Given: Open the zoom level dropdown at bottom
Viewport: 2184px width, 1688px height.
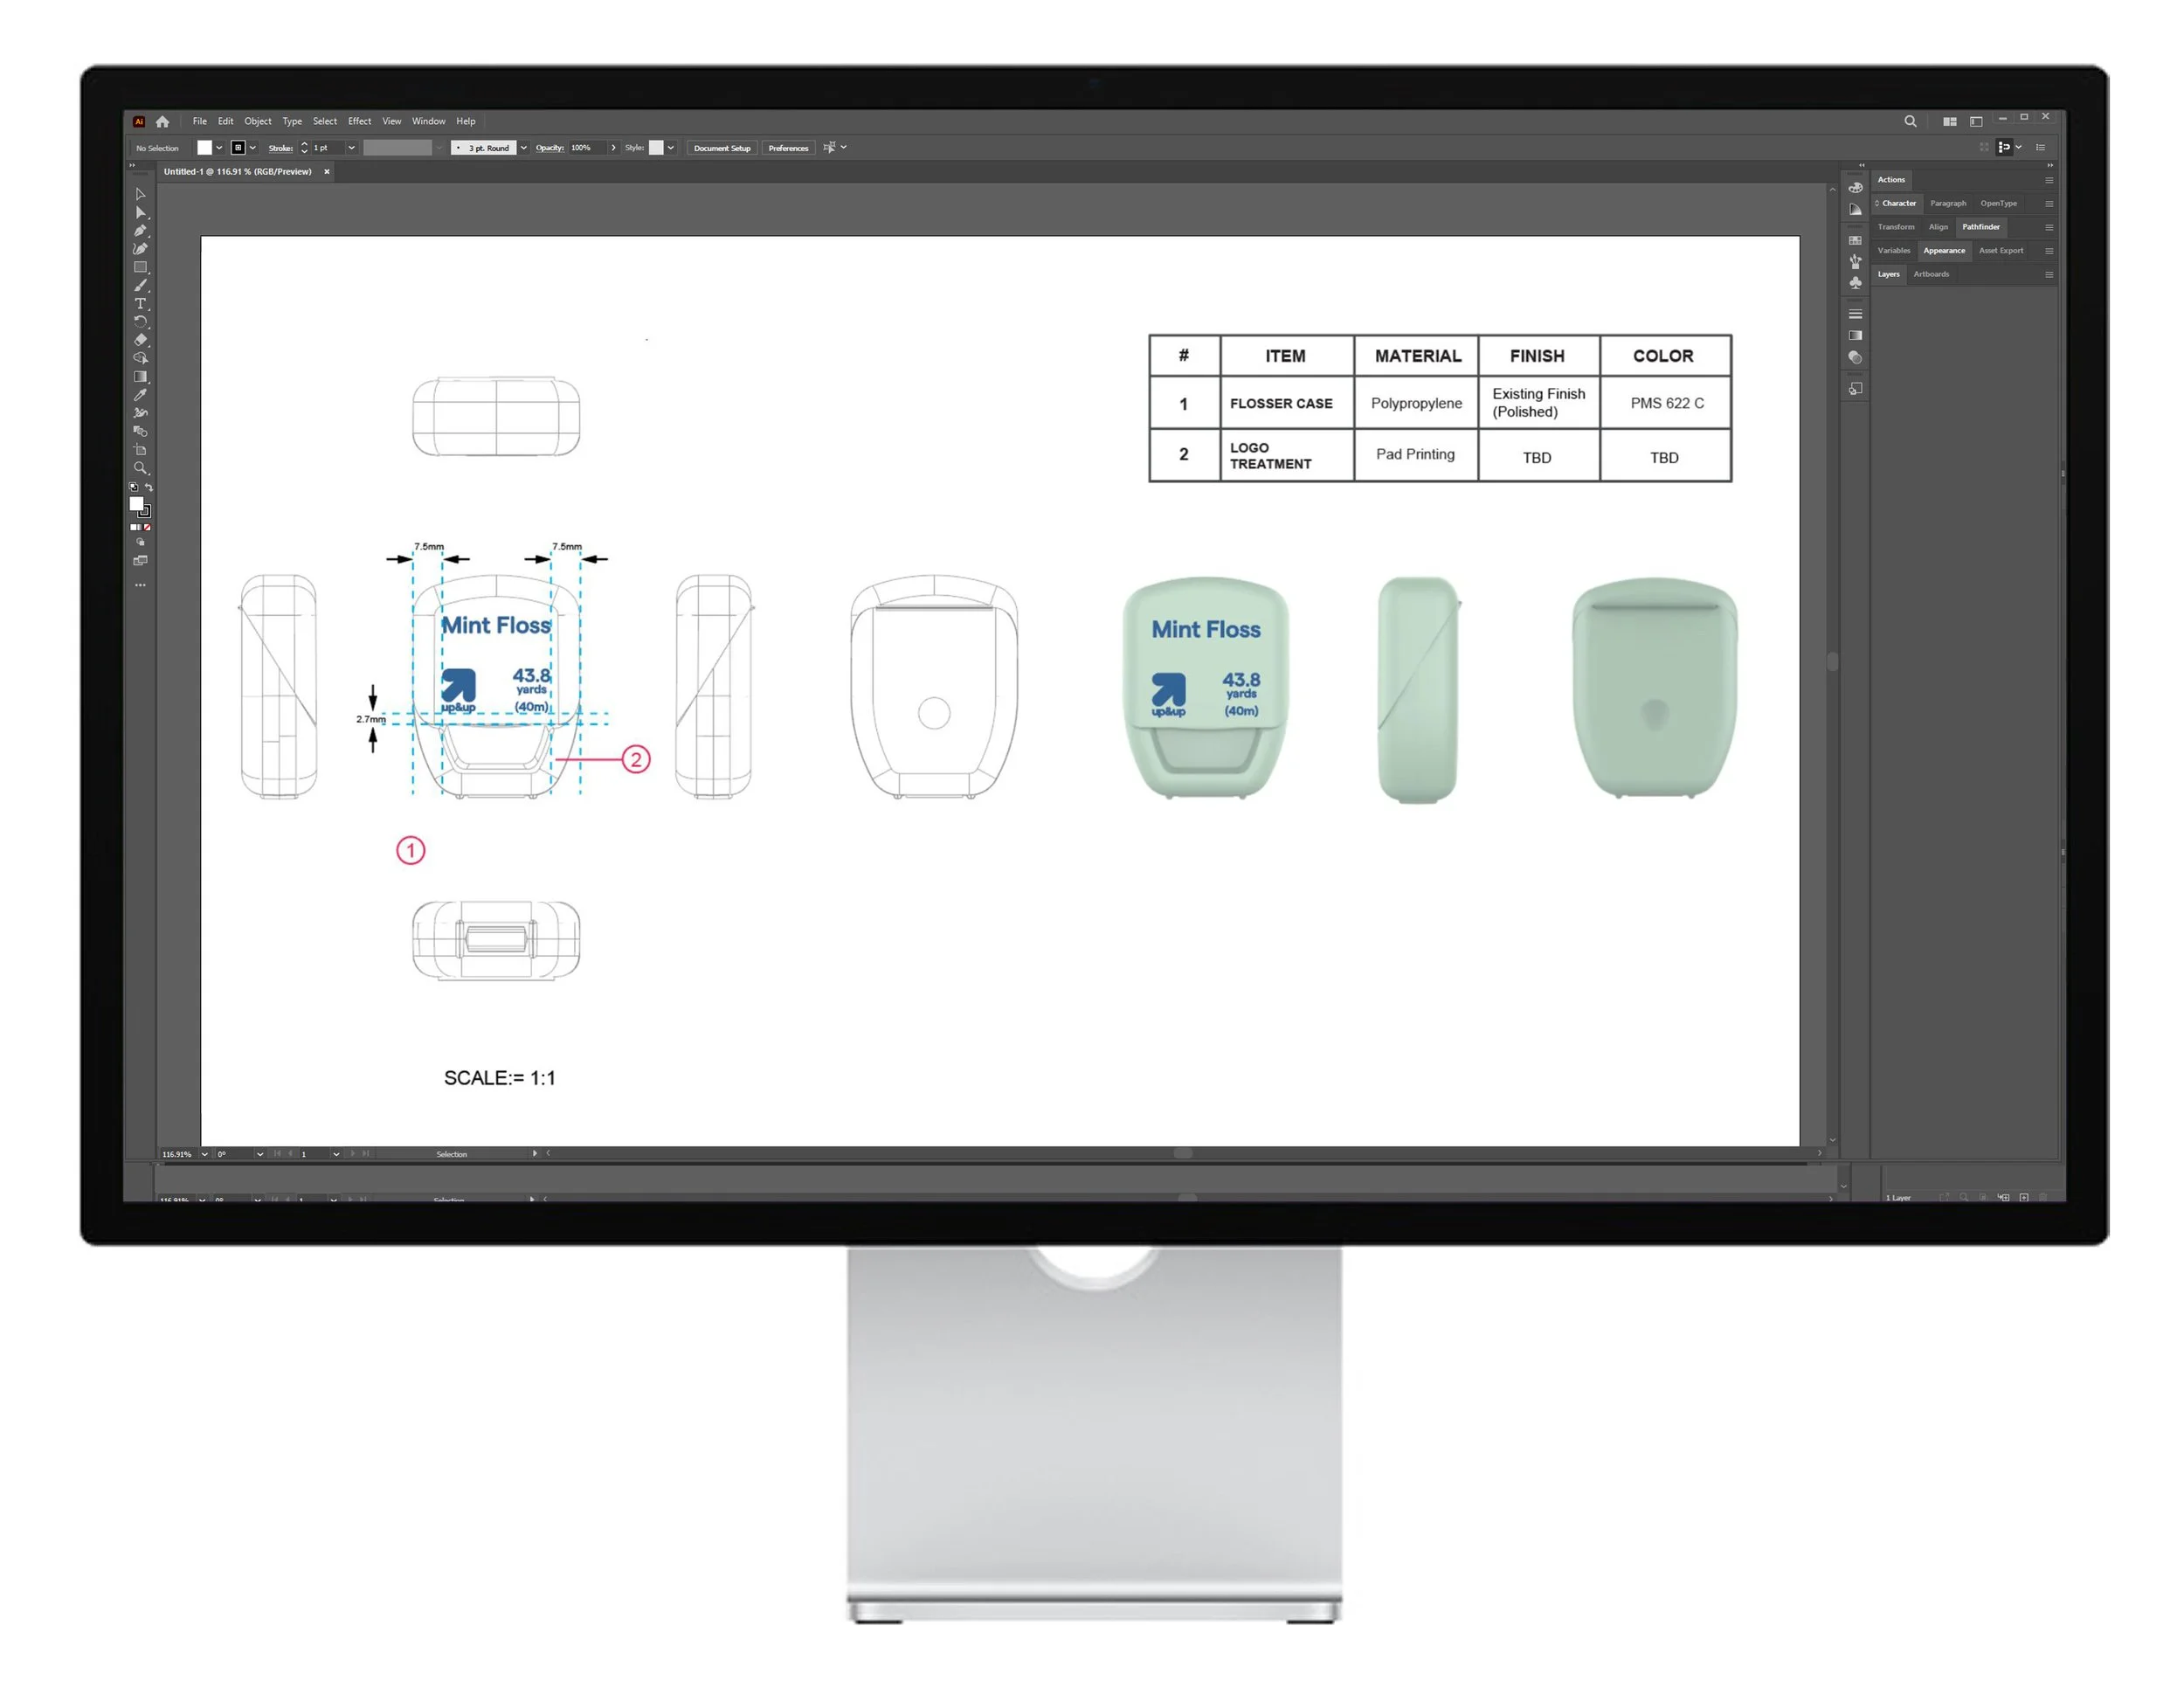Looking at the screenshot, I should 204,1154.
